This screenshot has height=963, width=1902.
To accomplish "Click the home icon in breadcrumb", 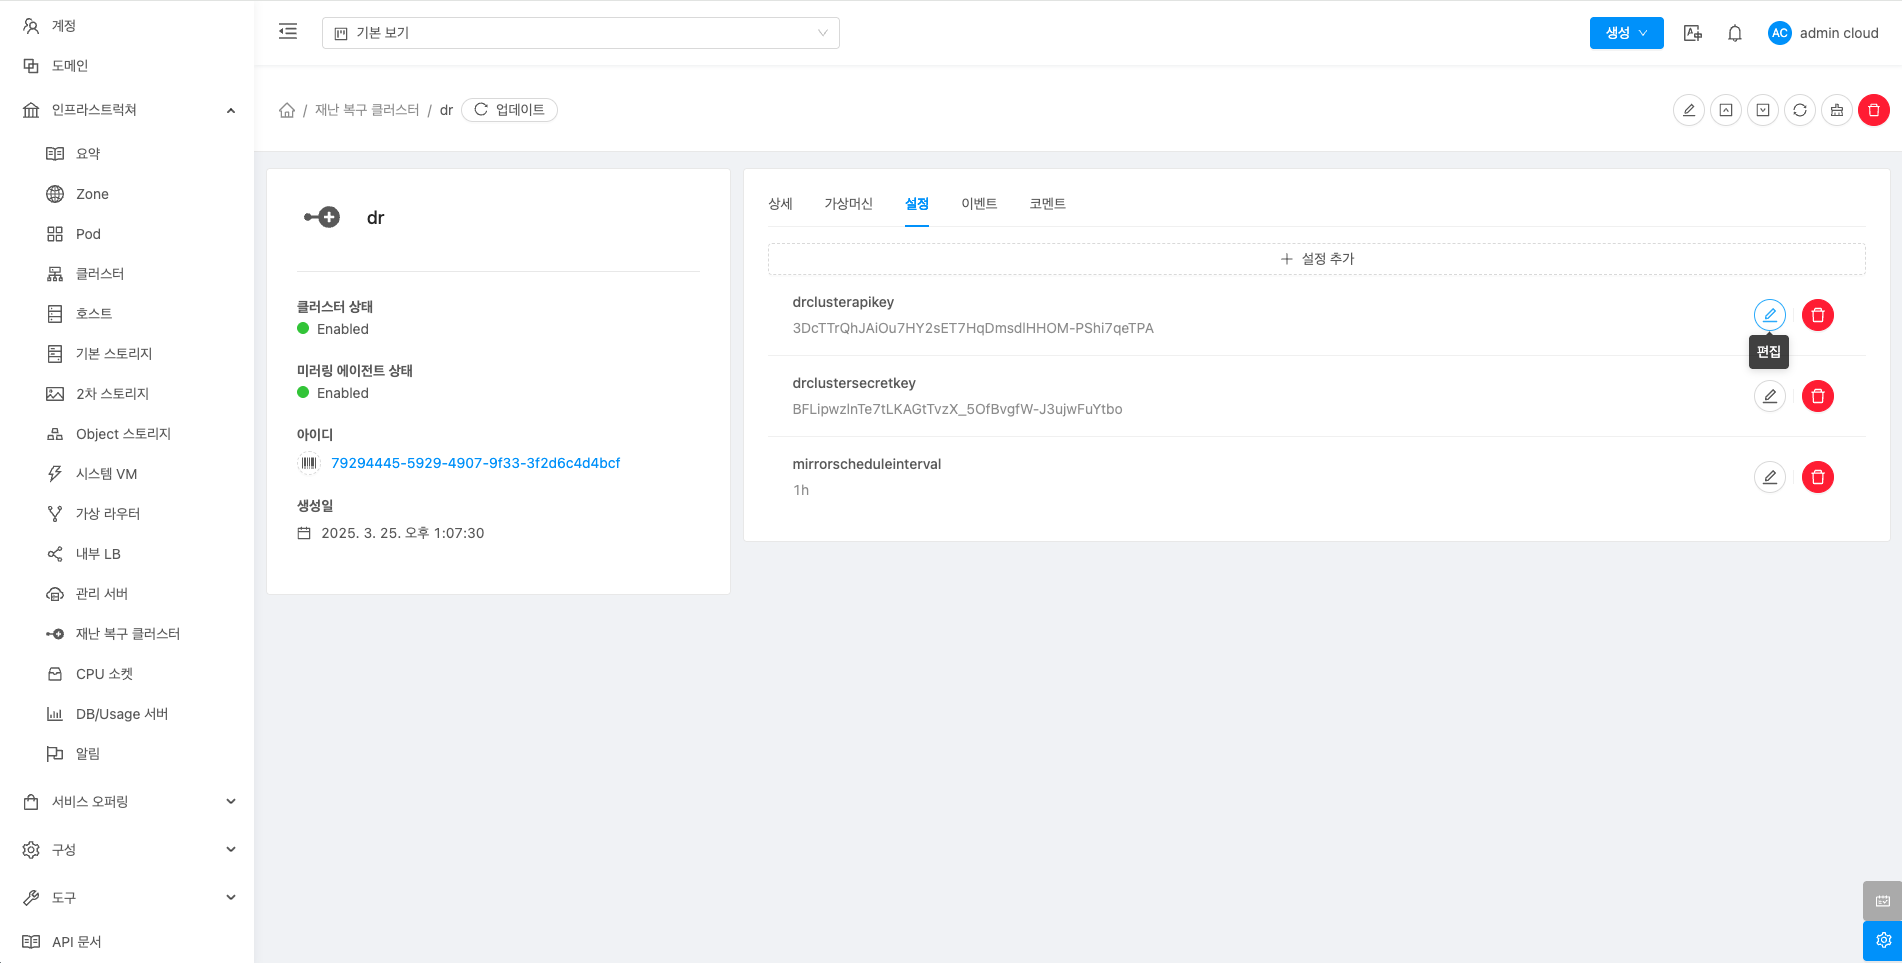I will 287,110.
